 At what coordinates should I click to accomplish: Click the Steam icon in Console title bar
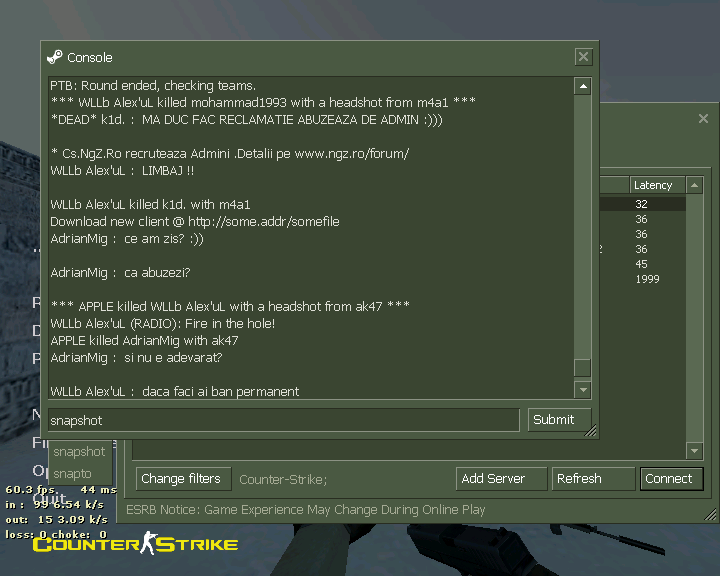(55, 57)
